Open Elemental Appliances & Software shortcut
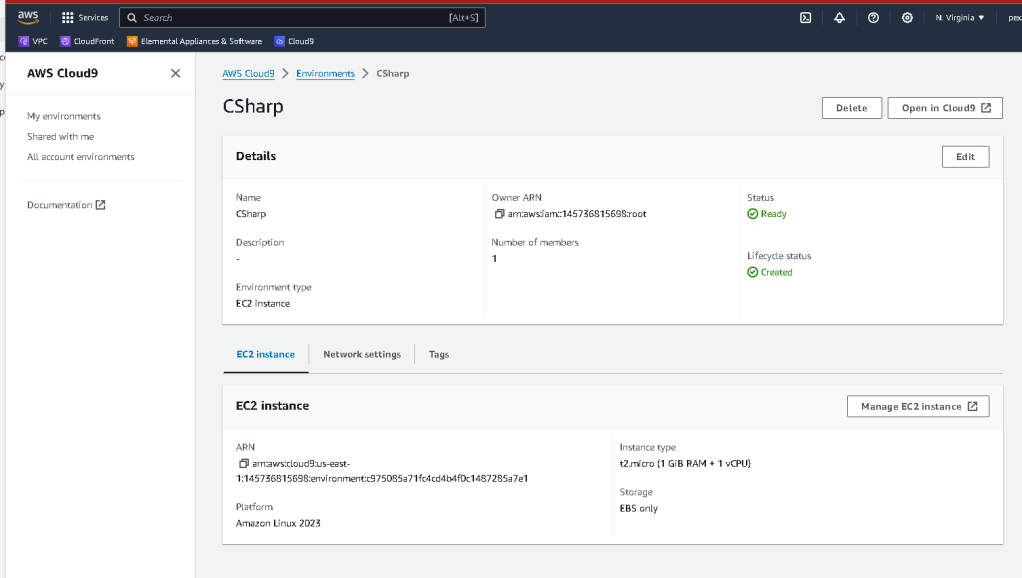Image resolution: width=1022 pixels, height=578 pixels. 194,41
